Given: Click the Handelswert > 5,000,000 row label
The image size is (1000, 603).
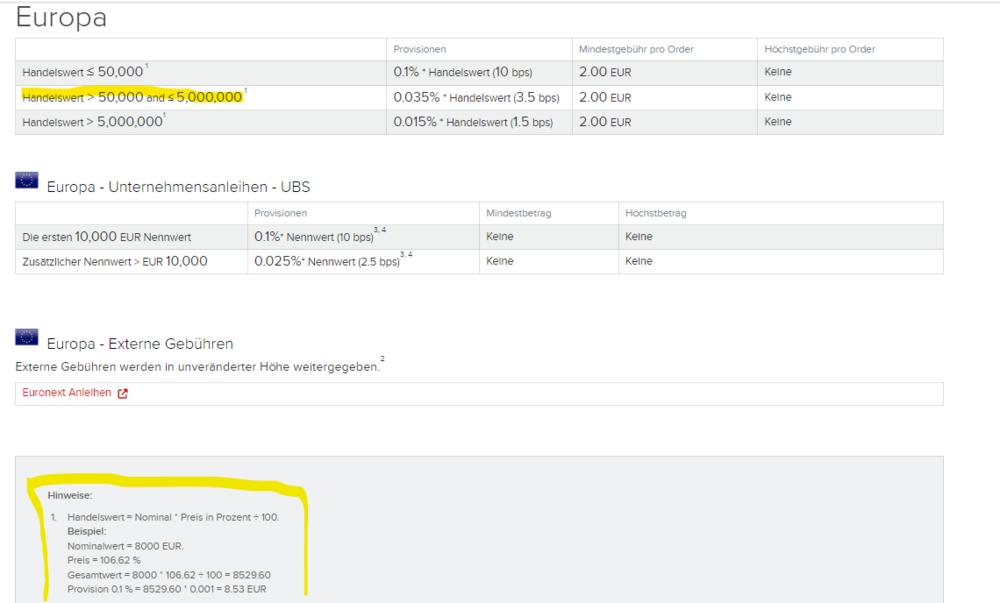Looking at the screenshot, I should [94, 122].
